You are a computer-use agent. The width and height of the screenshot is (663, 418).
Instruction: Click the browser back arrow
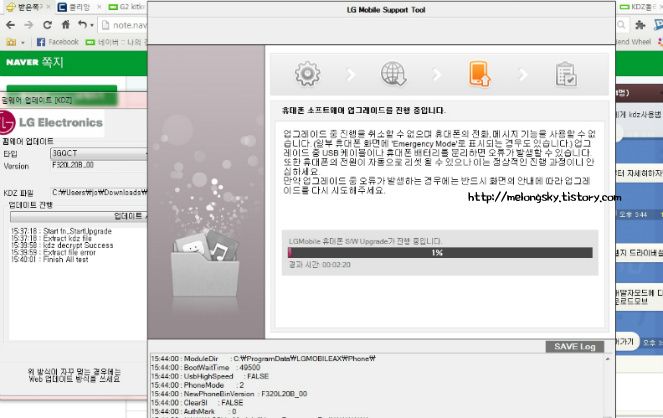[11, 25]
